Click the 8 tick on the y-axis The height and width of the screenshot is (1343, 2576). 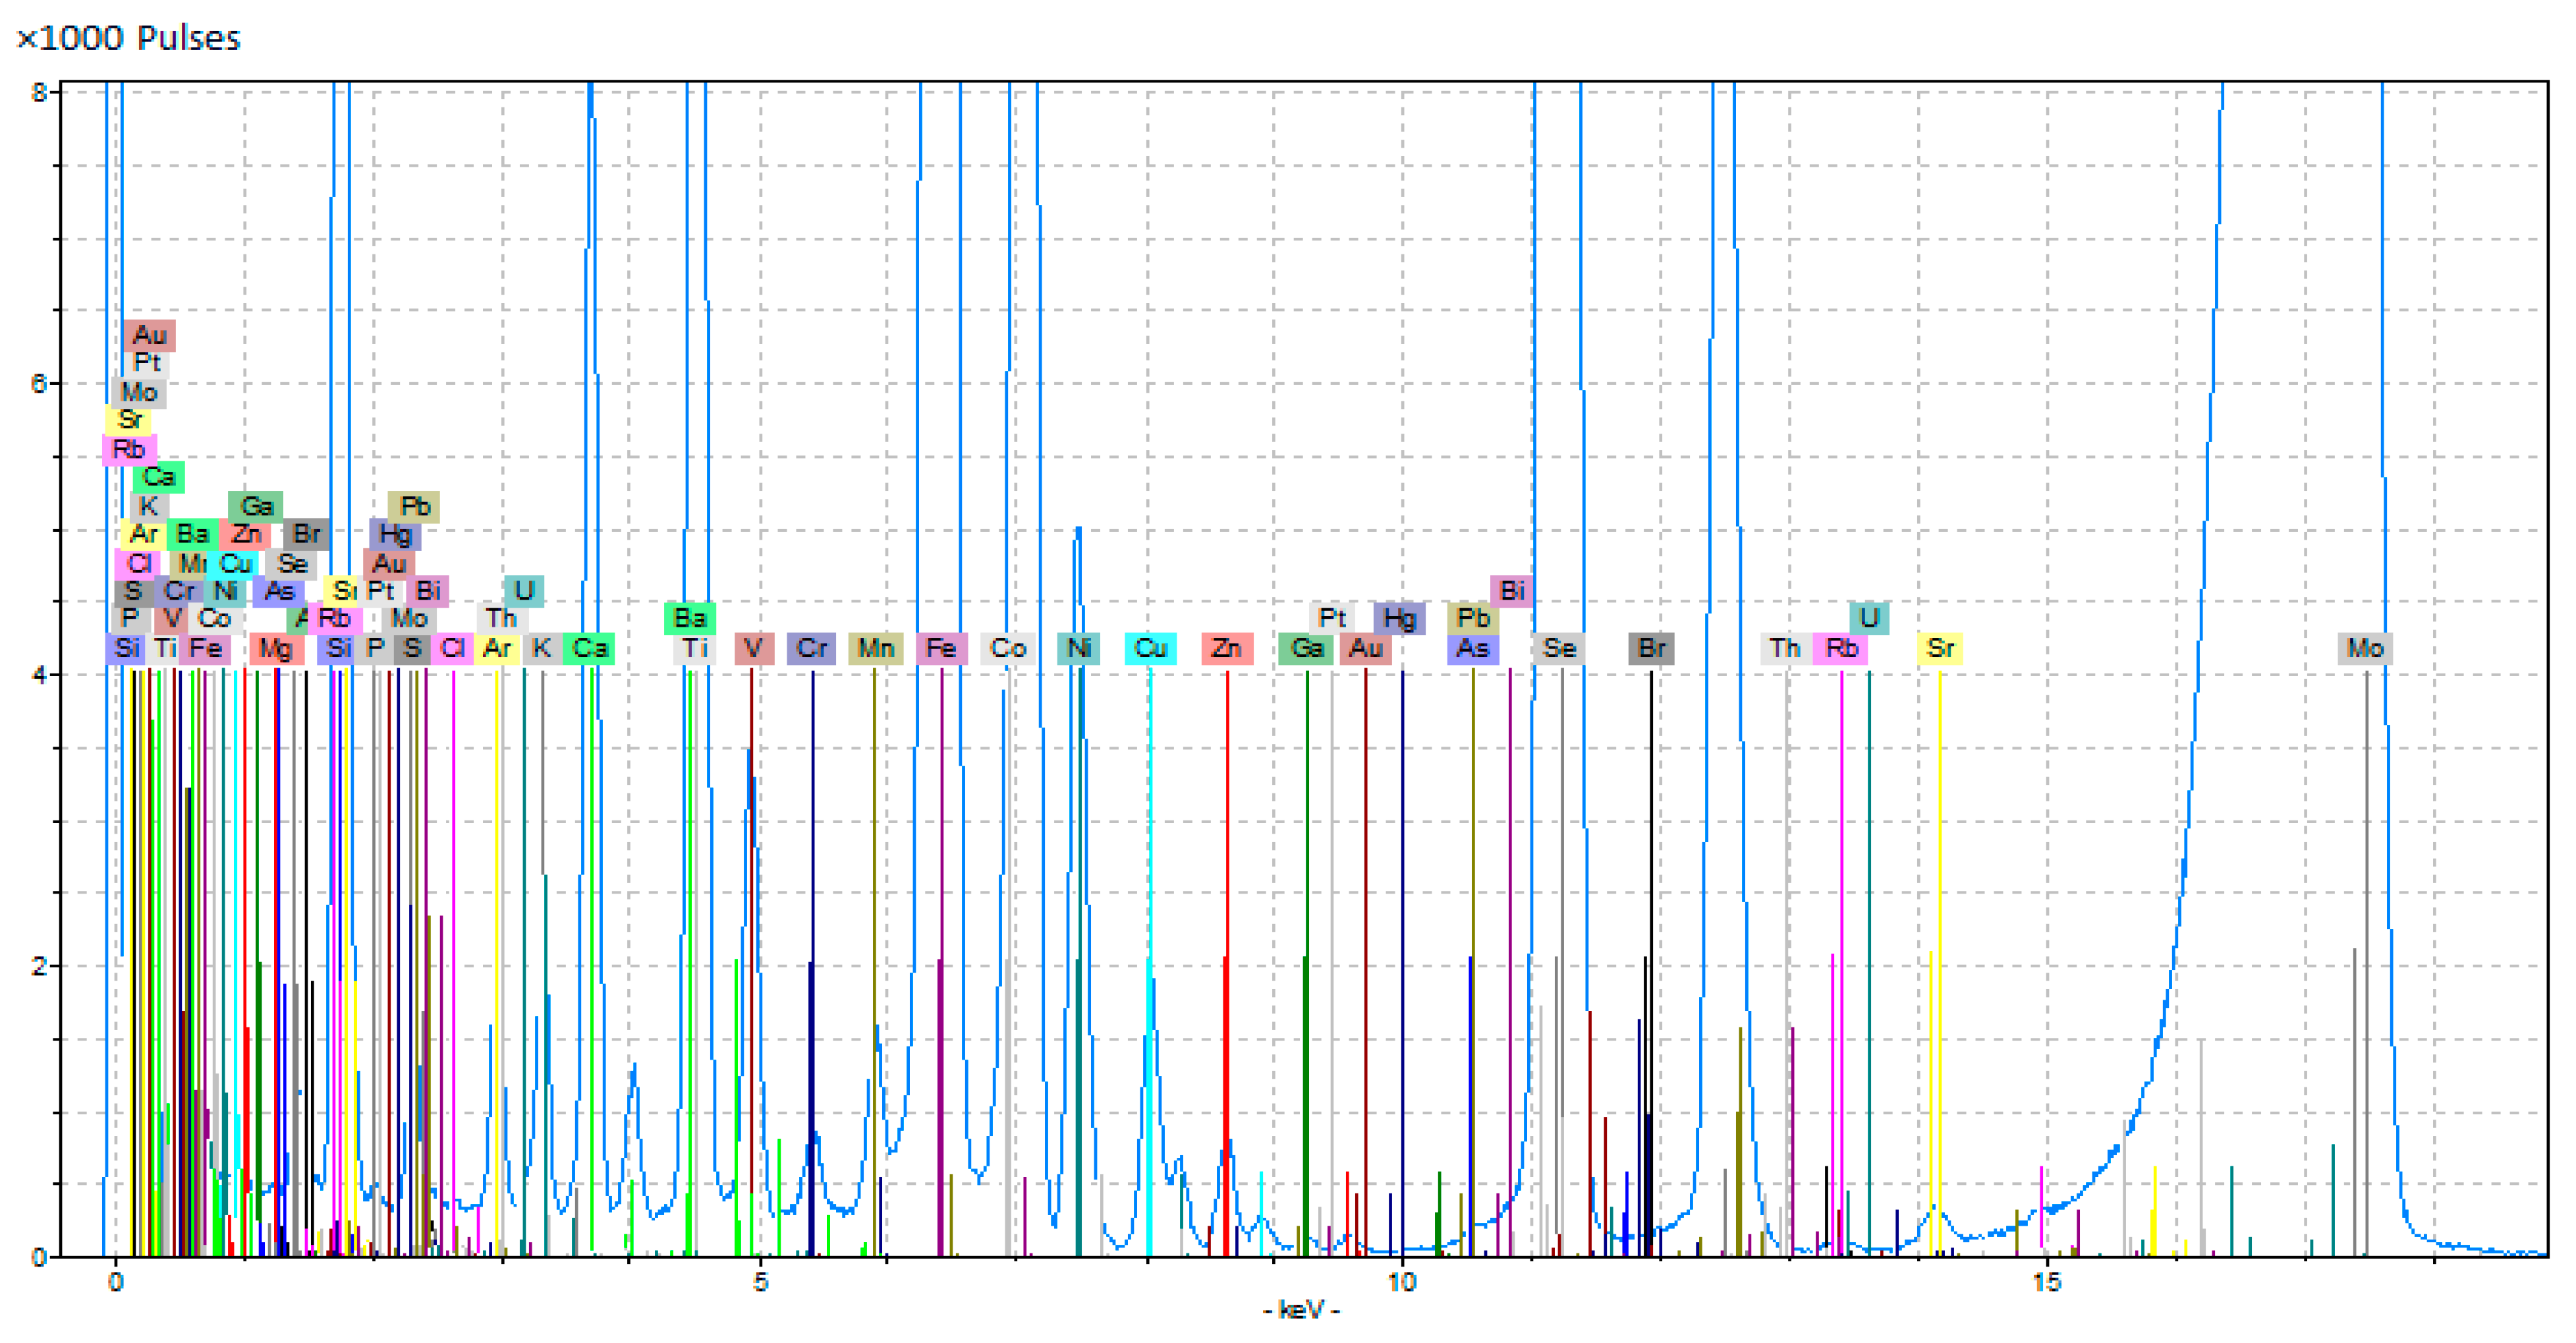pyautogui.click(x=39, y=93)
